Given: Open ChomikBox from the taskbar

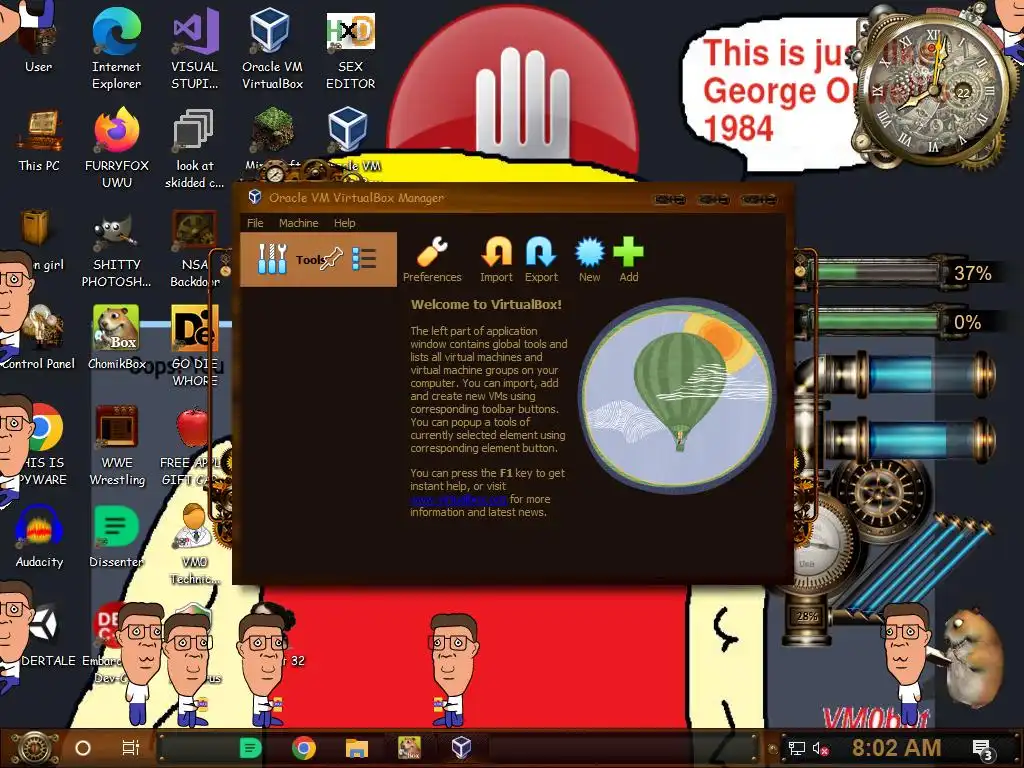Looking at the screenshot, I should point(409,747).
